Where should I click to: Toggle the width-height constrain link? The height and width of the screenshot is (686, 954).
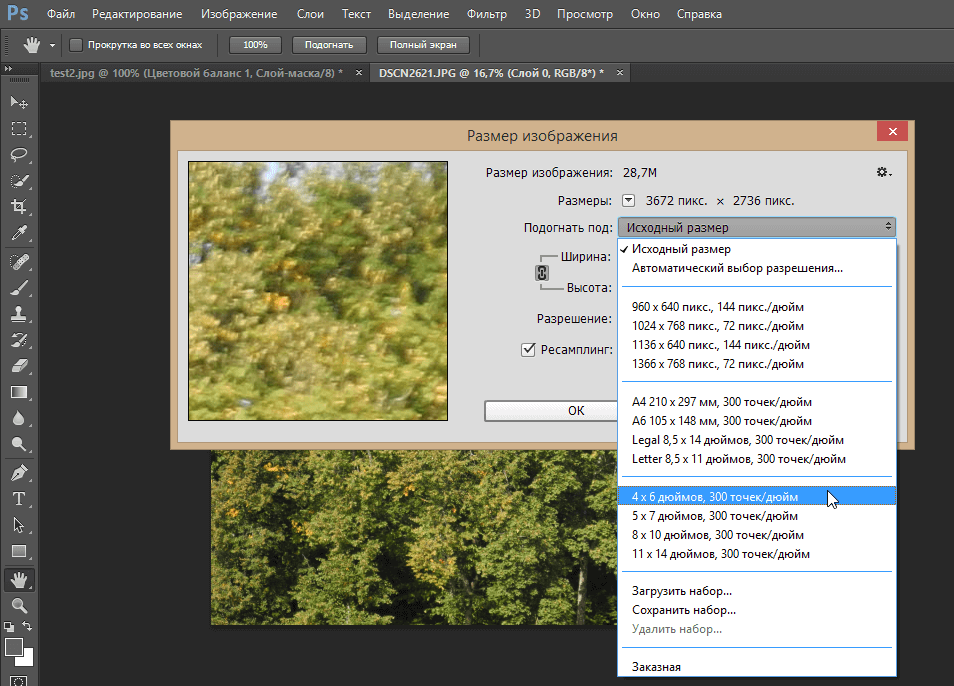(x=543, y=273)
